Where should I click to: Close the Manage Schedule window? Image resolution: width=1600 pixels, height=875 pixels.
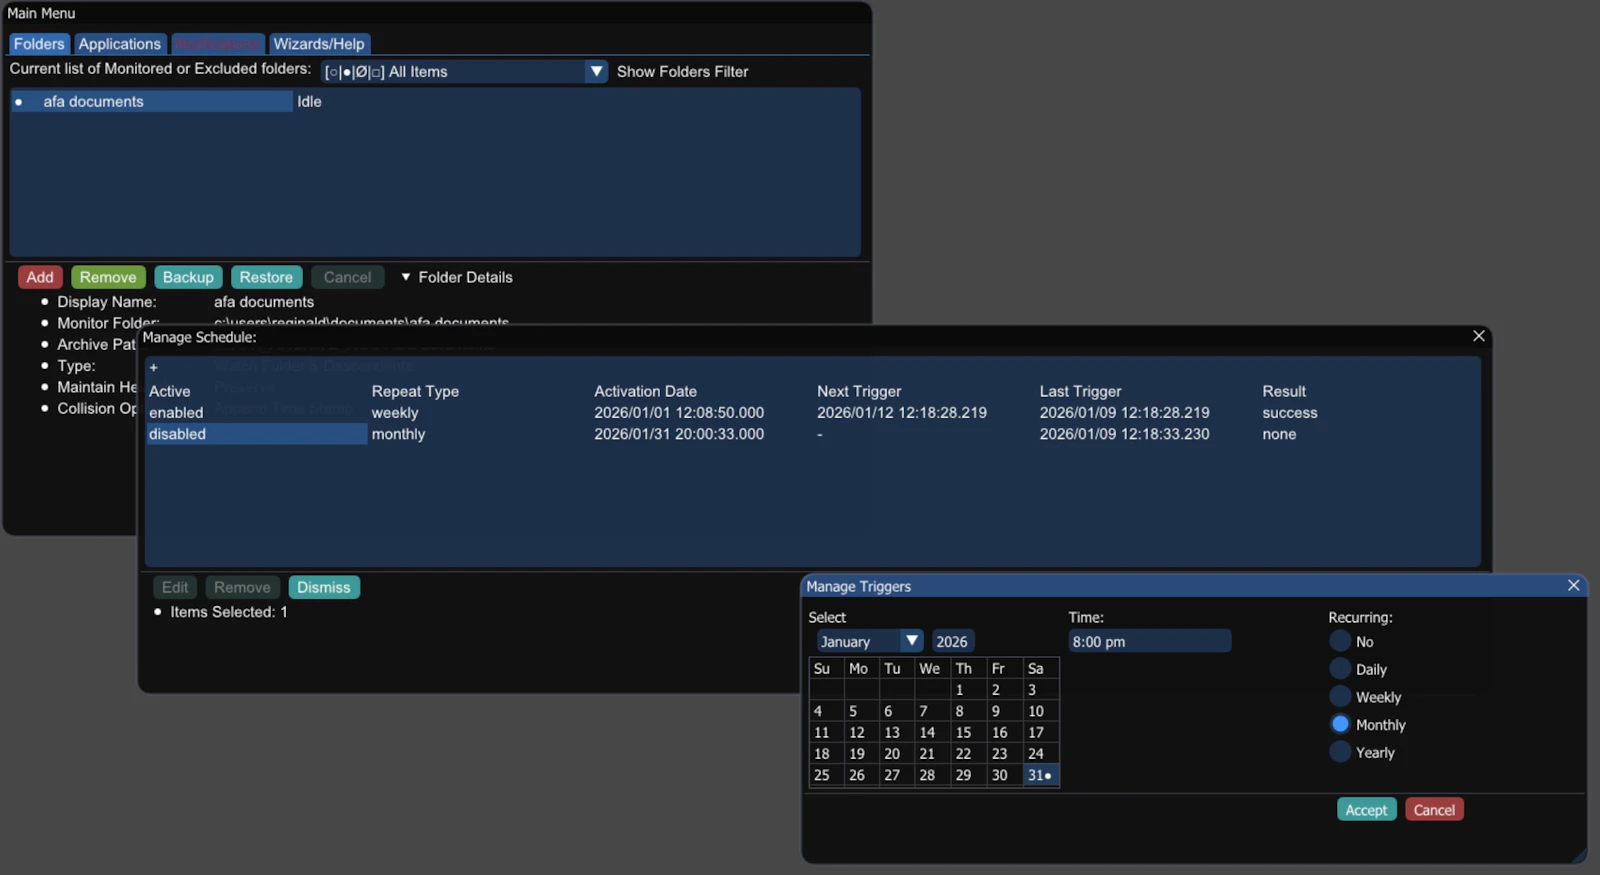[x=1478, y=336]
